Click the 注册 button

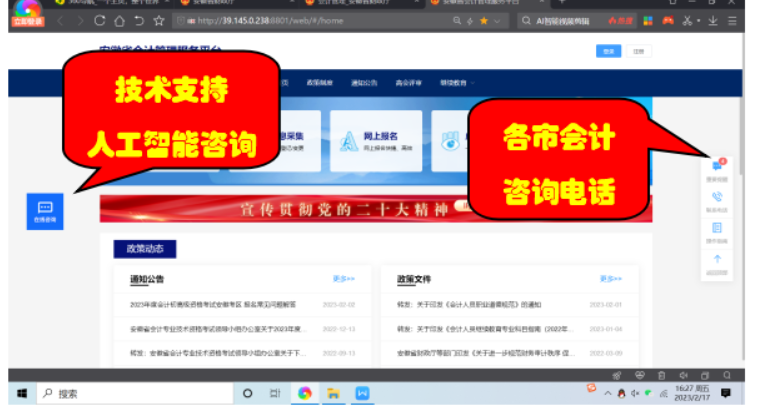click(639, 51)
